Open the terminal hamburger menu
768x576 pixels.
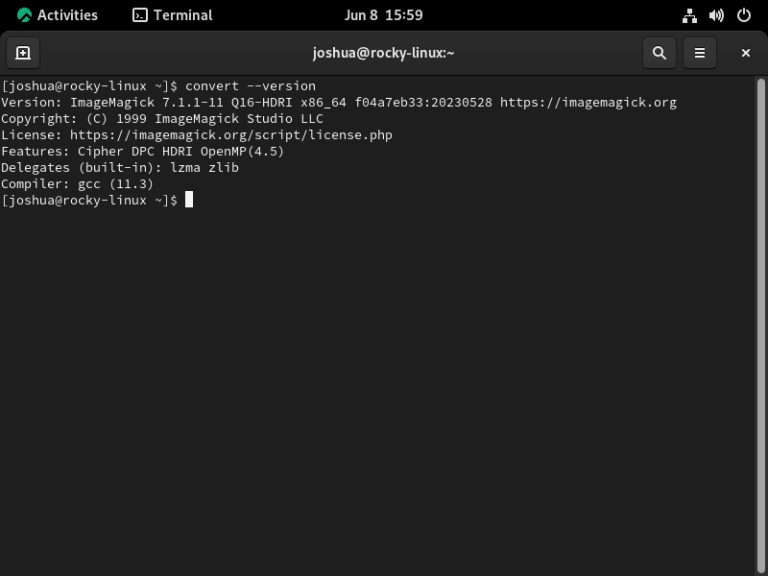(x=699, y=53)
